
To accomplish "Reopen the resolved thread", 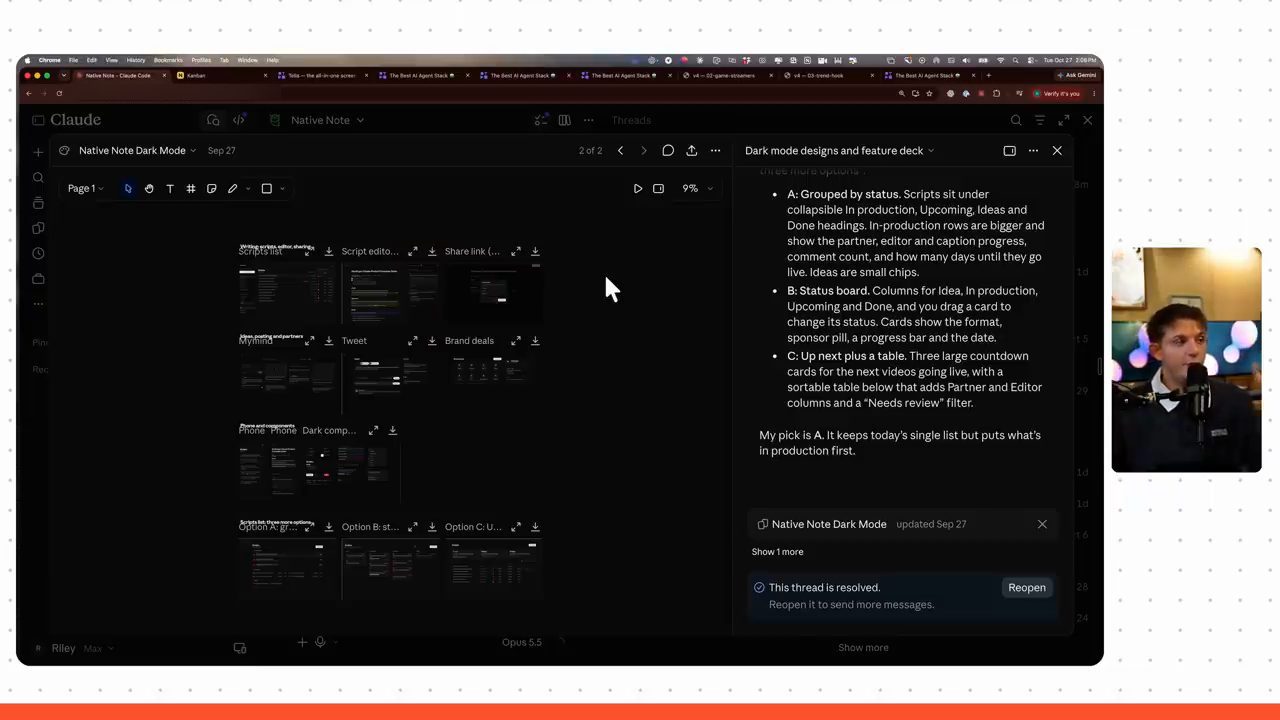I will pyautogui.click(x=1027, y=588).
